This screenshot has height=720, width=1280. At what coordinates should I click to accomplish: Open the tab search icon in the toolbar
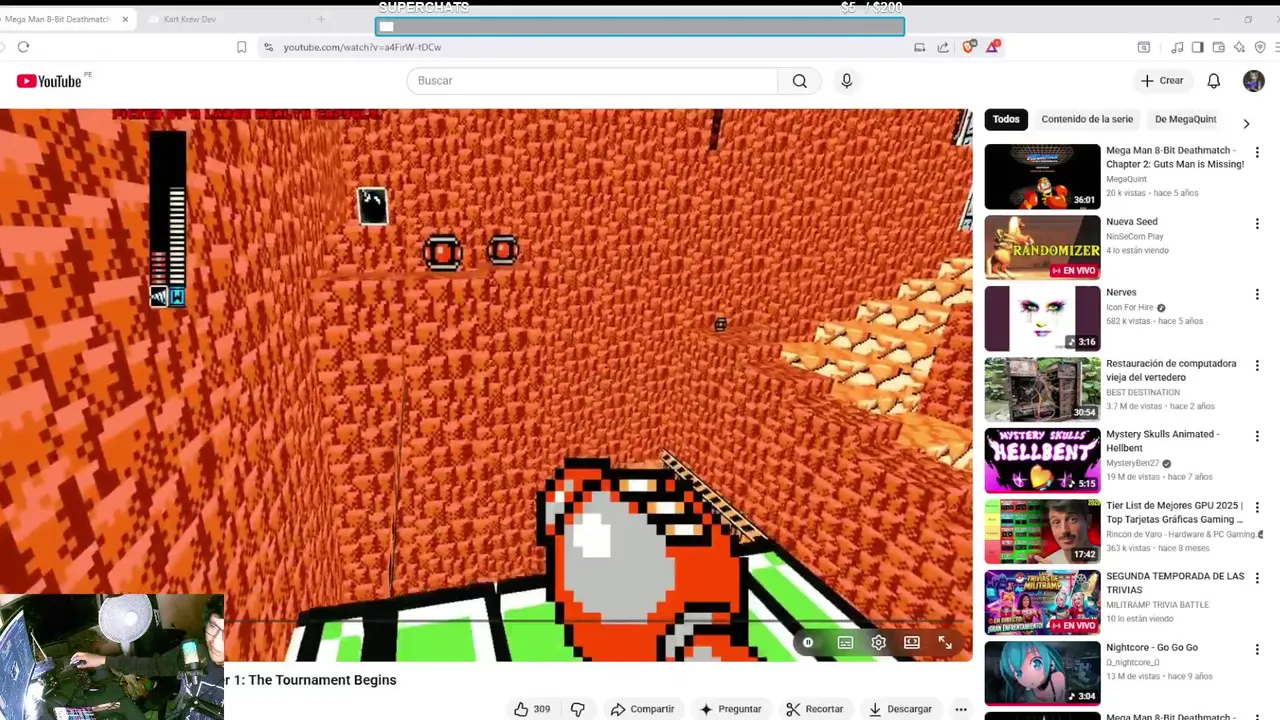click(x=1144, y=47)
